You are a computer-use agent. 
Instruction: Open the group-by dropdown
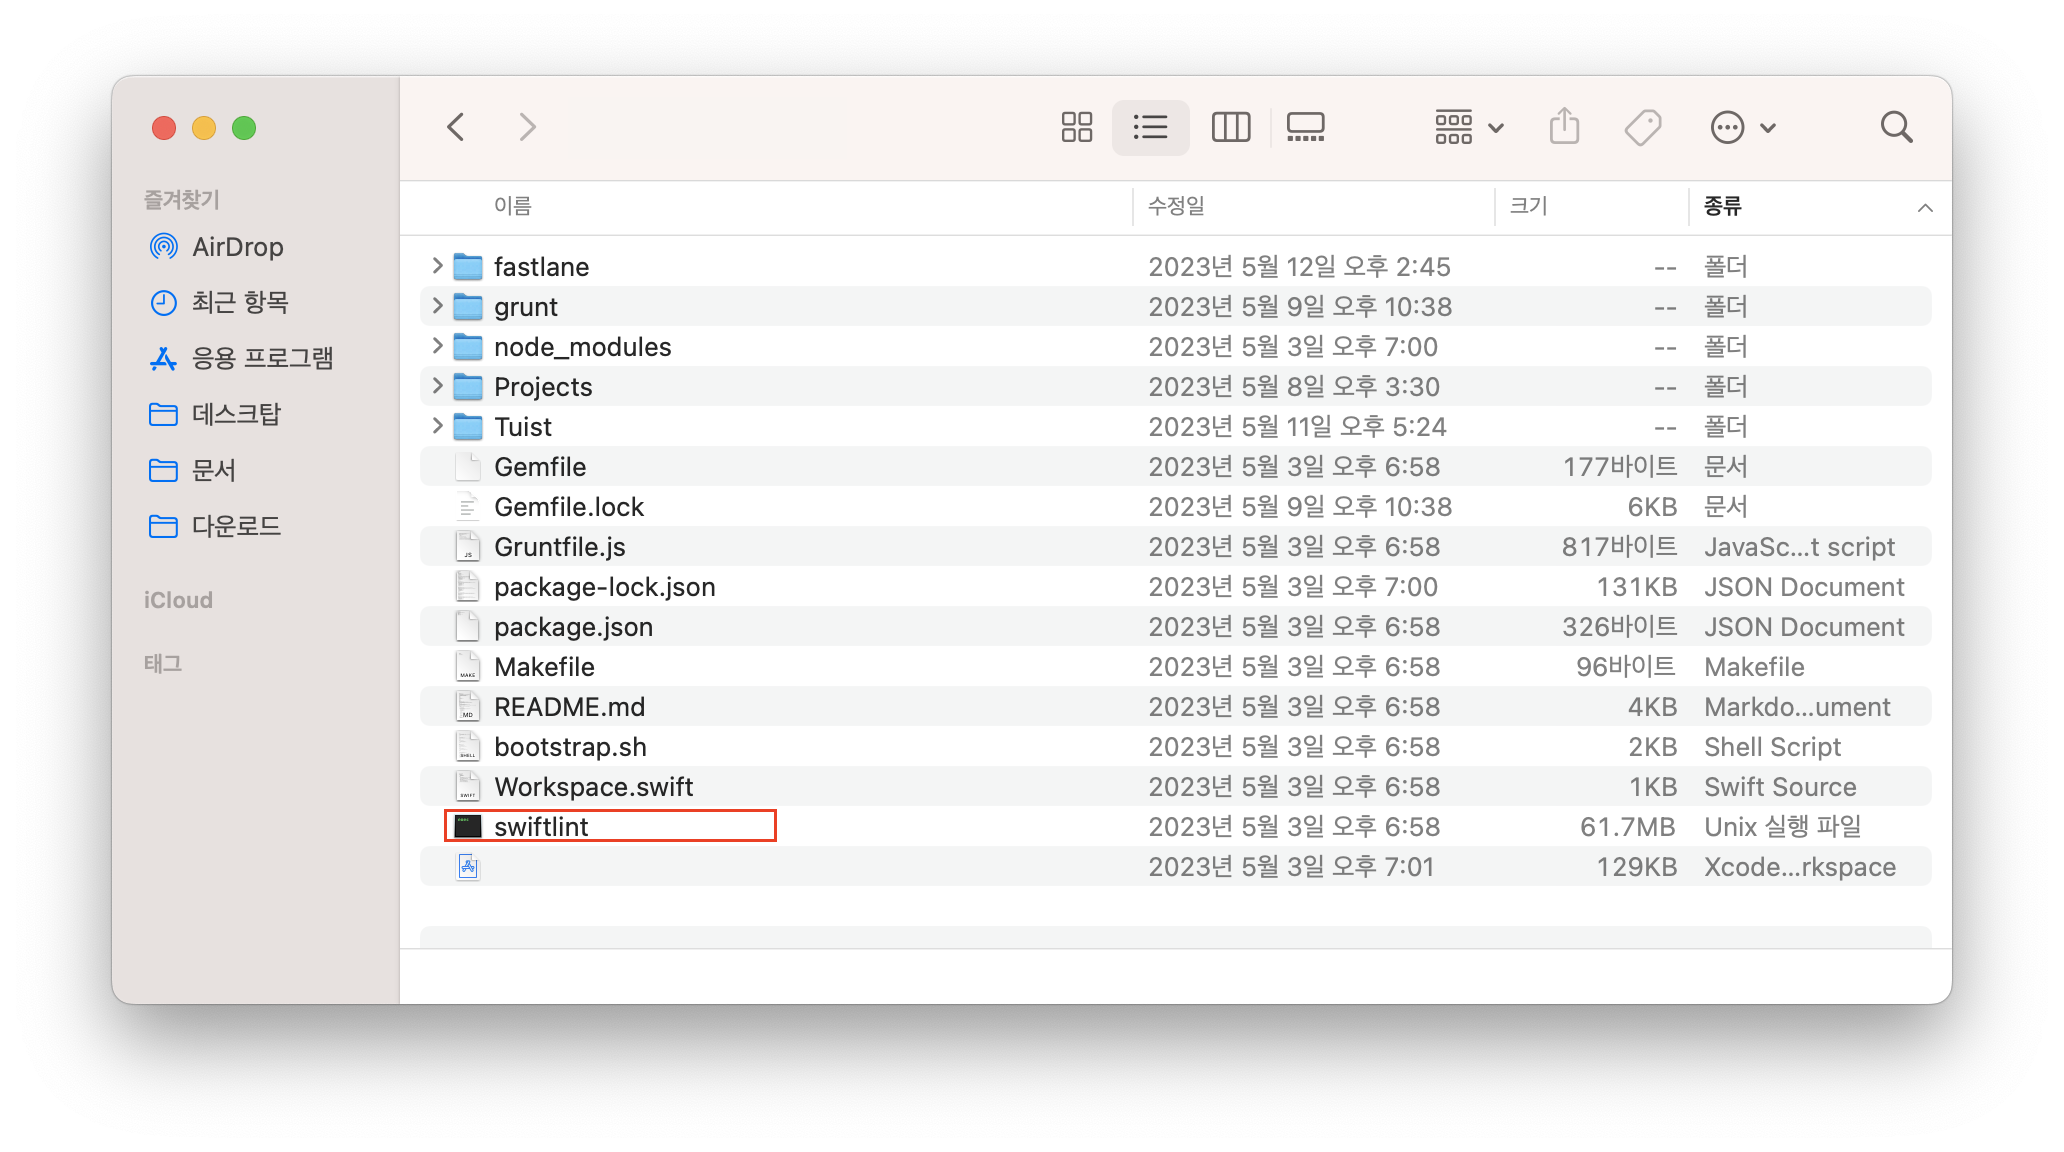tap(1468, 127)
